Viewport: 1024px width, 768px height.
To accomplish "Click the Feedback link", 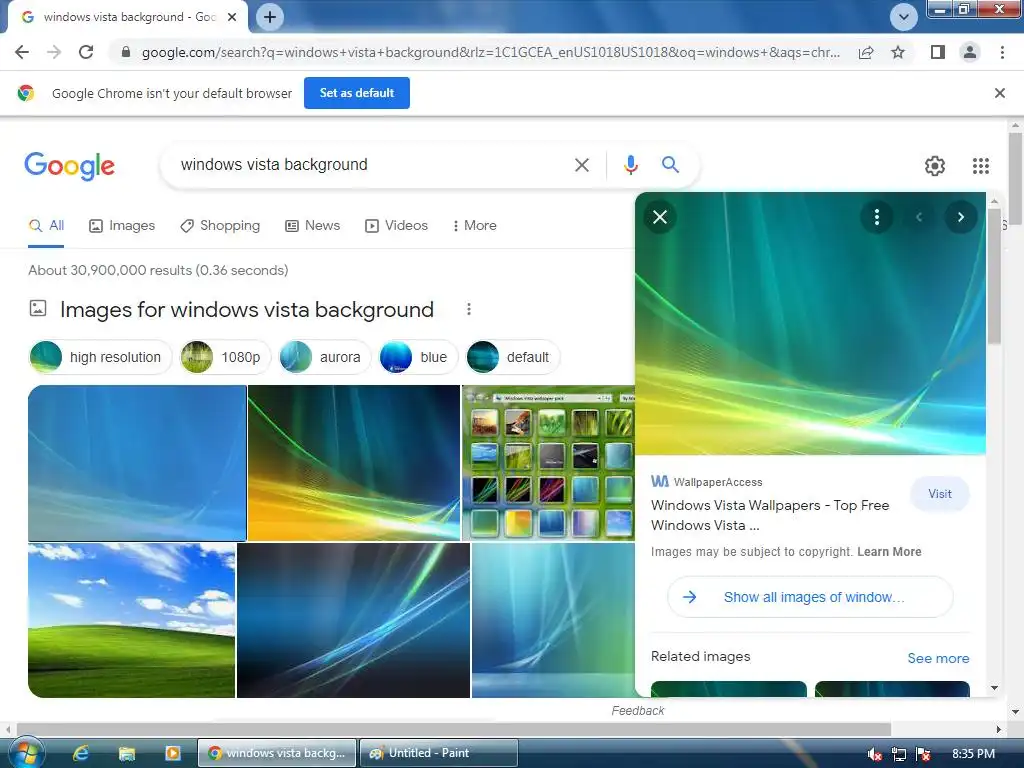I will tap(637, 711).
